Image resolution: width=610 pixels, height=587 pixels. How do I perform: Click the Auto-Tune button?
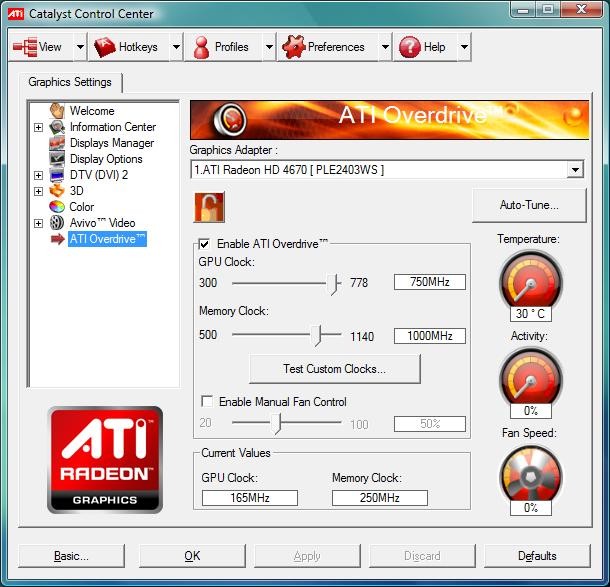click(529, 205)
